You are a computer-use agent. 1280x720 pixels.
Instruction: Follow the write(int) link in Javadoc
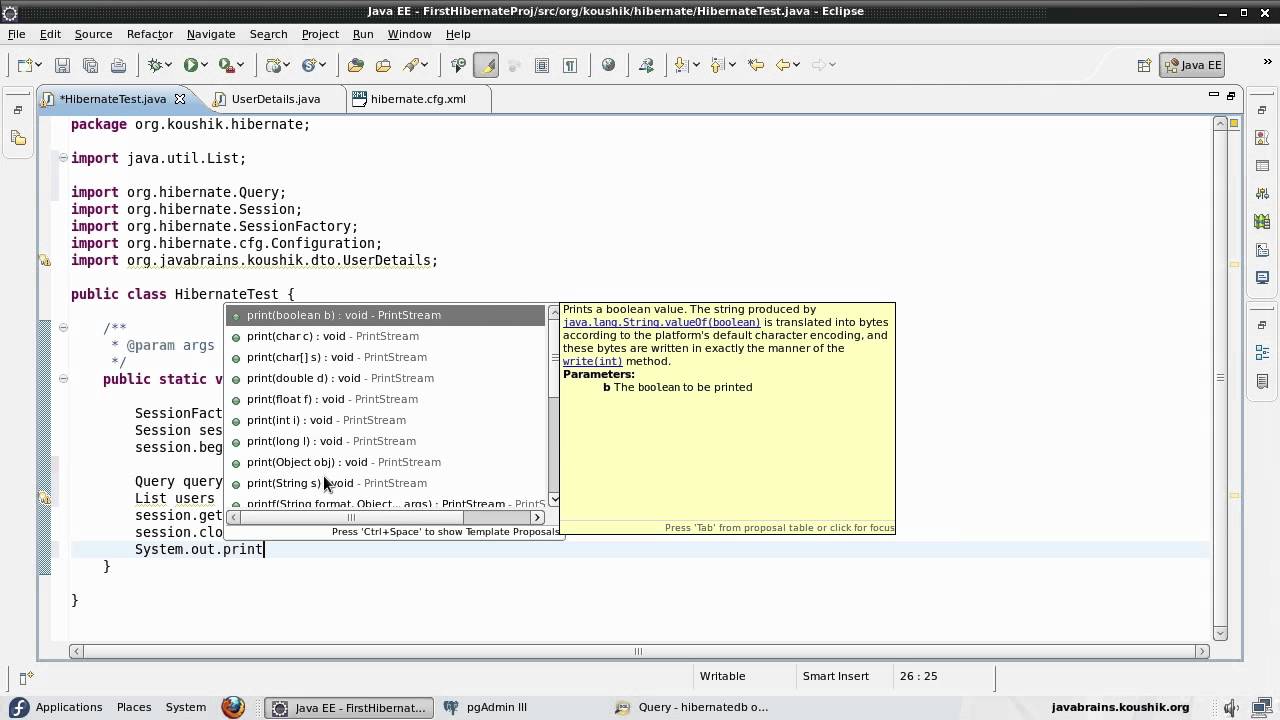[x=592, y=361]
